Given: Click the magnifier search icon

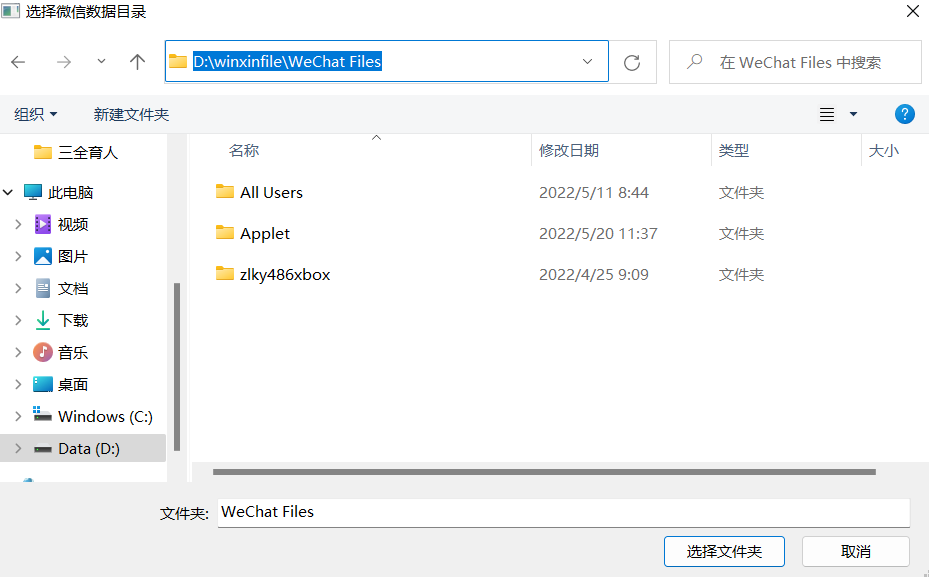Looking at the screenshot, I should tap(694, 61).
